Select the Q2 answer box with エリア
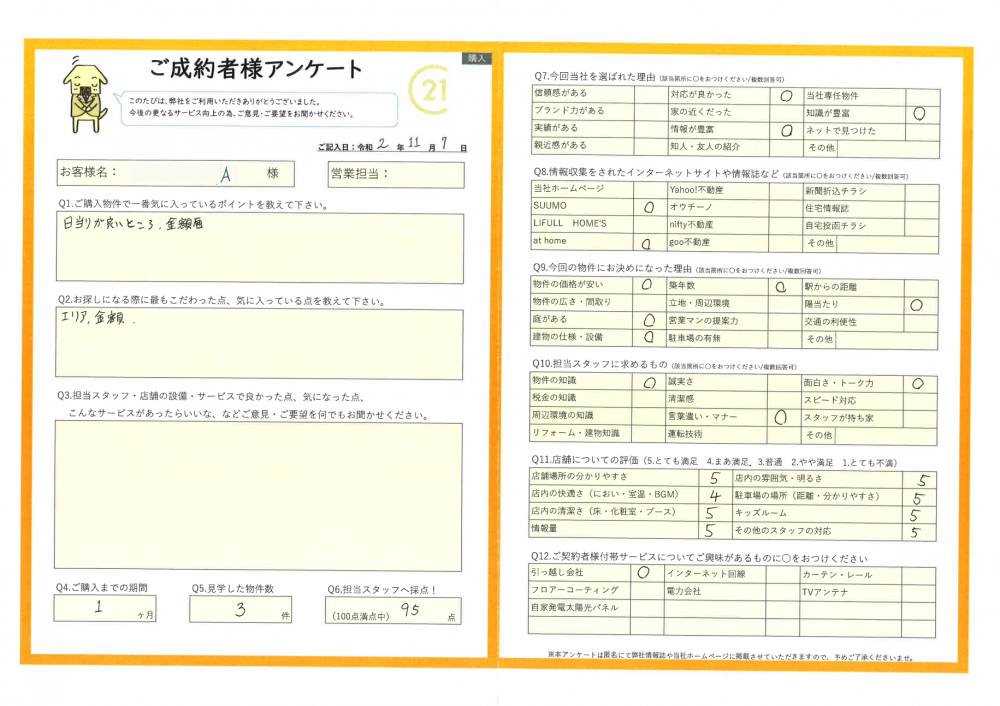This screenshot has width=1000, height=706. click(x=259, y=344)
